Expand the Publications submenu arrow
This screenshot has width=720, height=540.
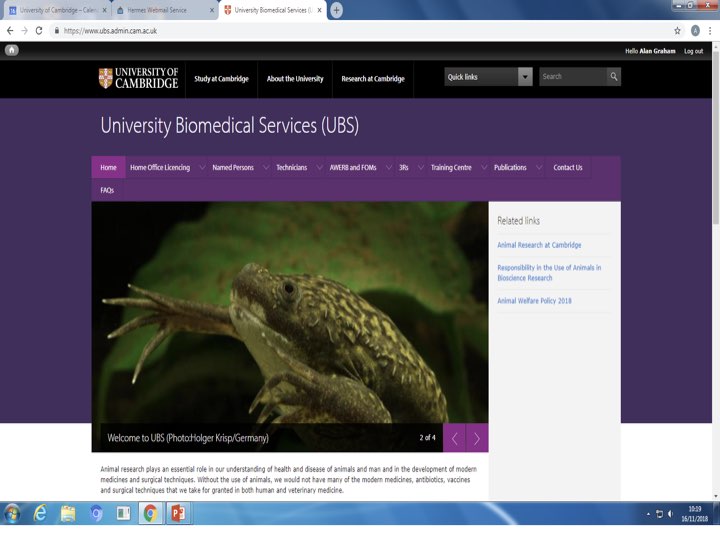click(538, 168)
